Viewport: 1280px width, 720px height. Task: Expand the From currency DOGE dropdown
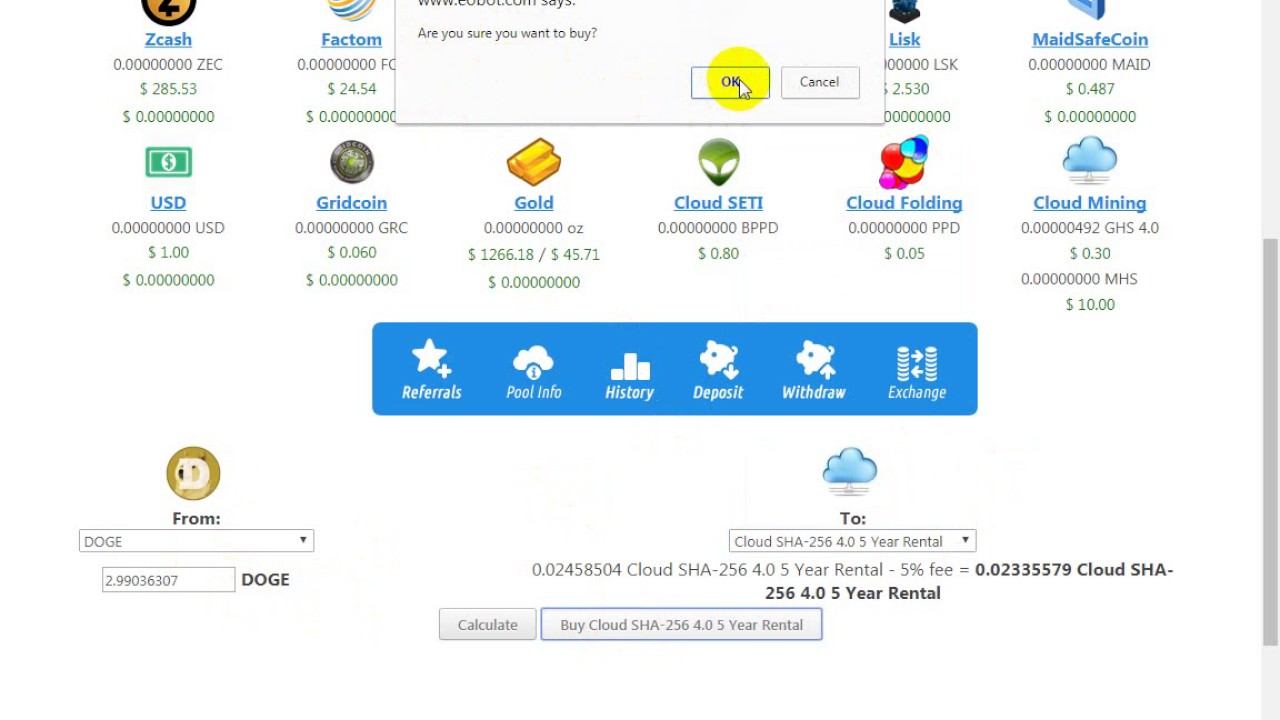pos(196,541)
